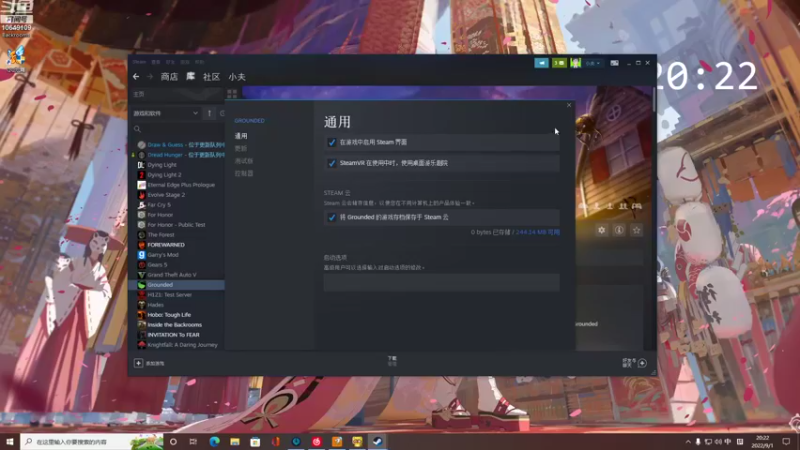
Task: Toggle enable Steam overlay in-game checkbox
Action: (332, 142)
